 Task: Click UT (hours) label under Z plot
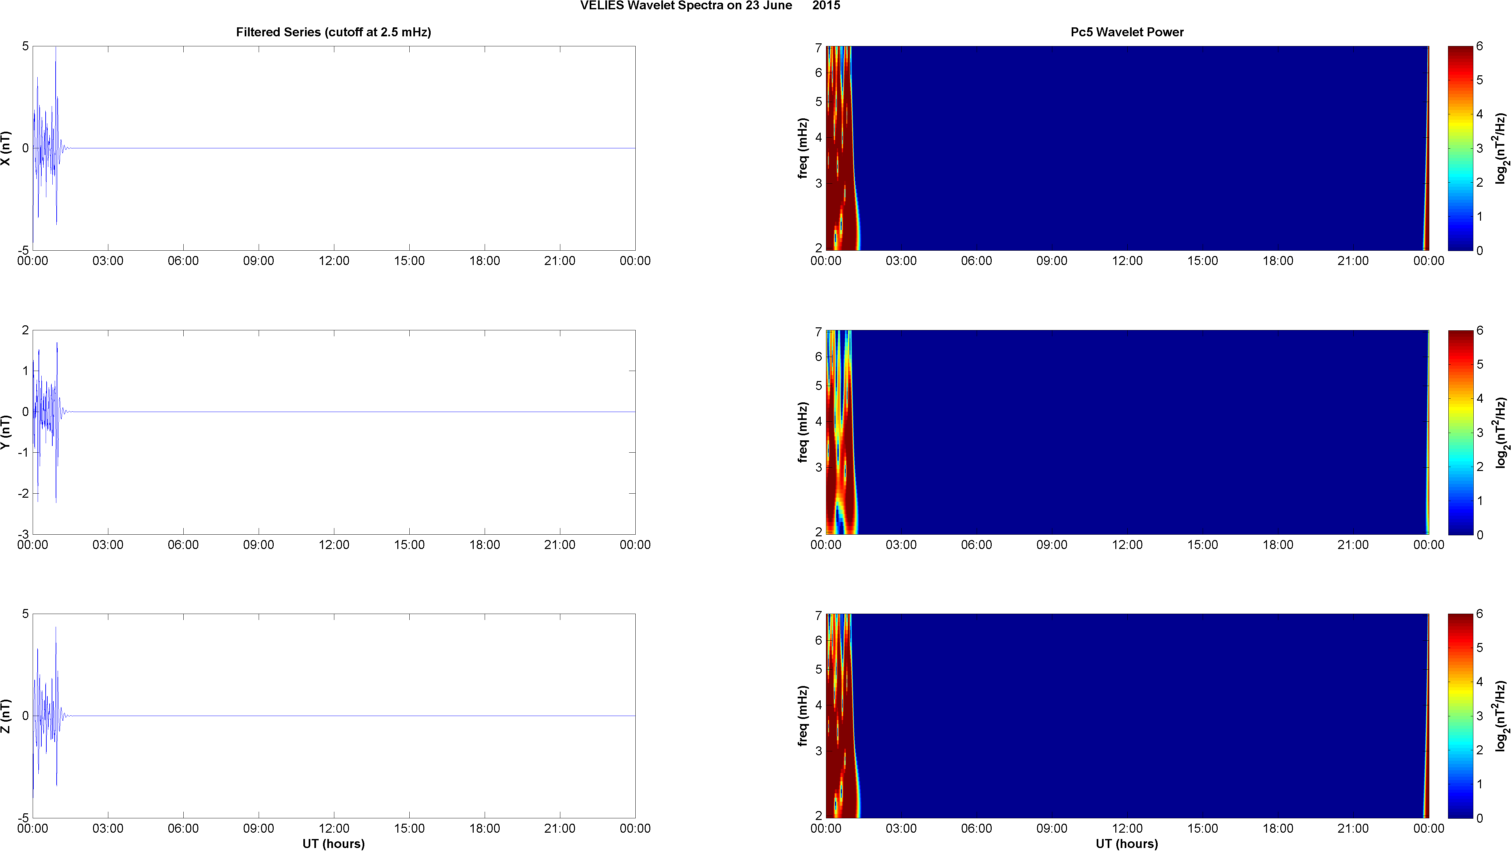tap(334, 844)
